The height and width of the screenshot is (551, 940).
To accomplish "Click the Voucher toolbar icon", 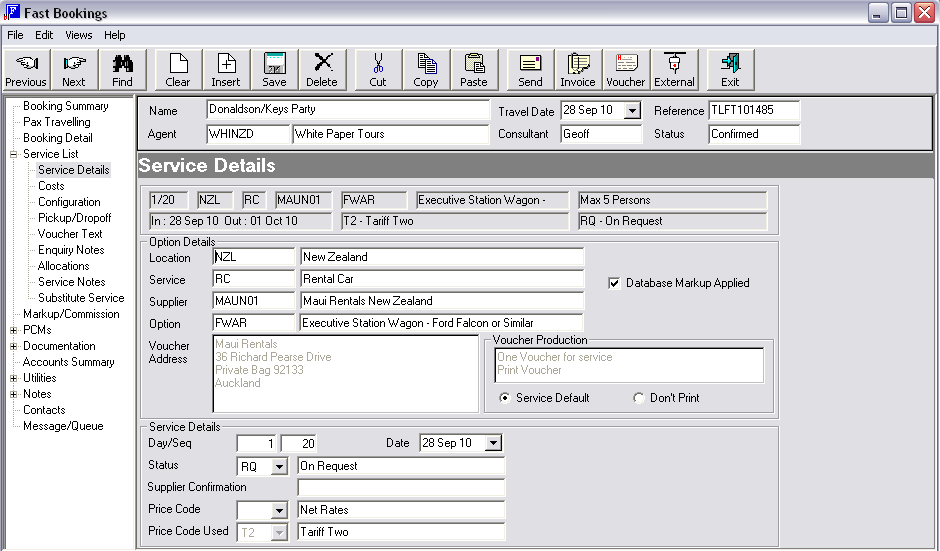I will point(626,69).
